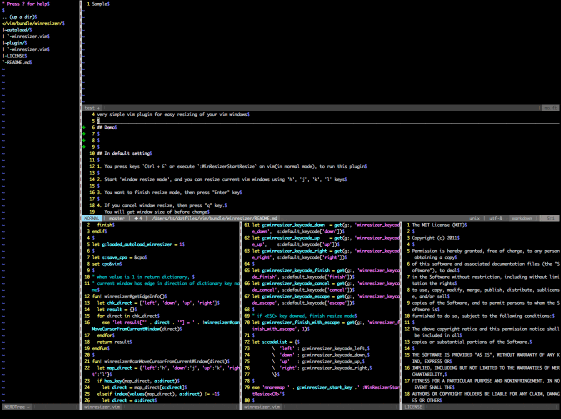Click the 'set cpo&vim' line

pyautogui.click(x=106, y=264)
